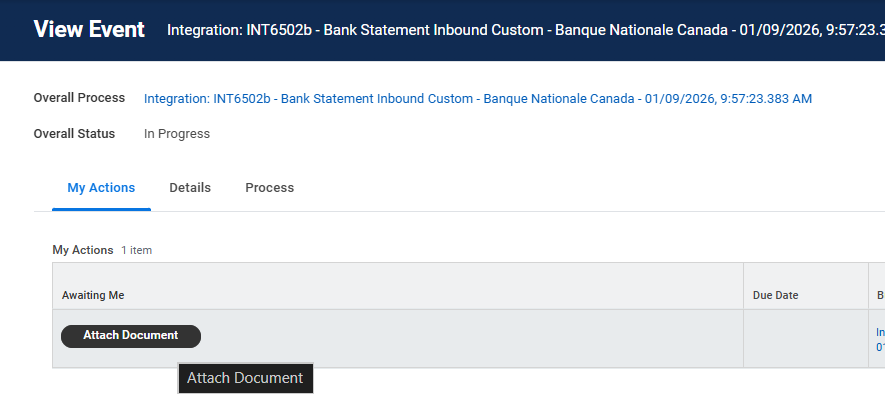Viewport: 885px width, 408px height.
Task: Click the Attach Document button
Action: point(130,336)
